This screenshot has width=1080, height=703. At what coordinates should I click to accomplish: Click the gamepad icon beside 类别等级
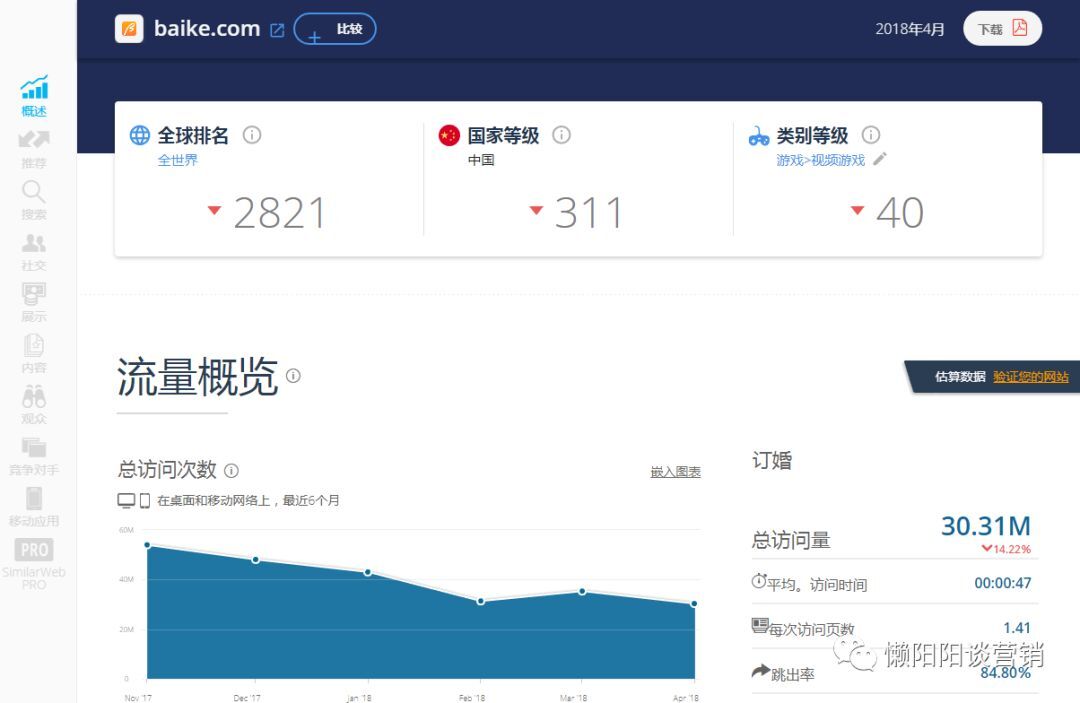(759, 136)
